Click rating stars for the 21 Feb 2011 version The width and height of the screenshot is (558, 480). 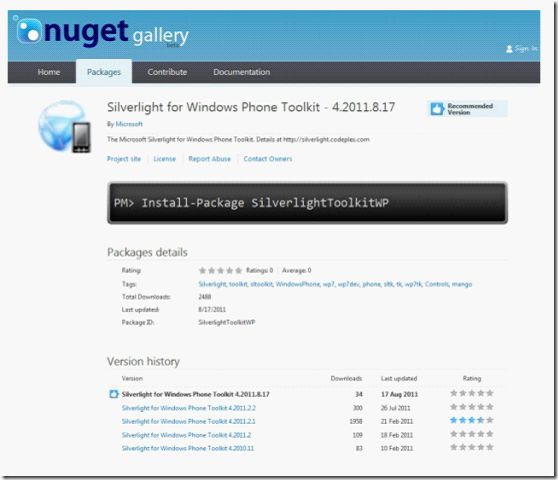472,420
